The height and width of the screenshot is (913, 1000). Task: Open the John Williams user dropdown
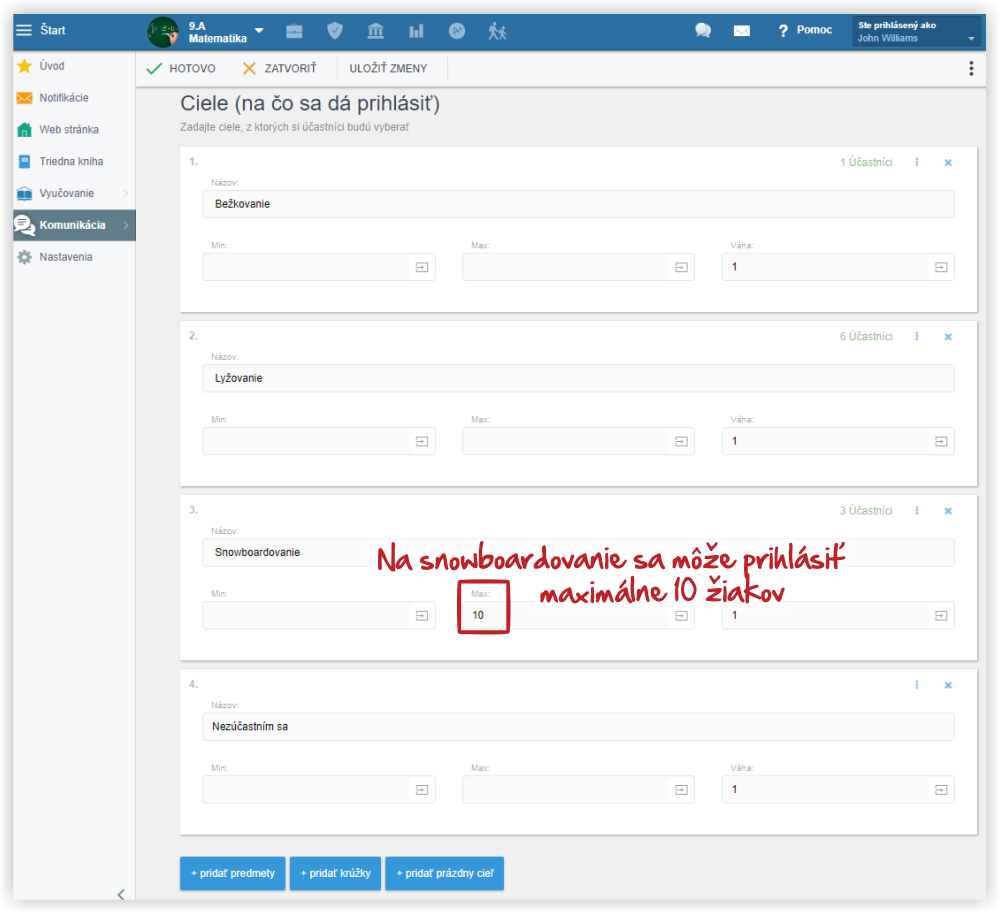click(970, 39)
